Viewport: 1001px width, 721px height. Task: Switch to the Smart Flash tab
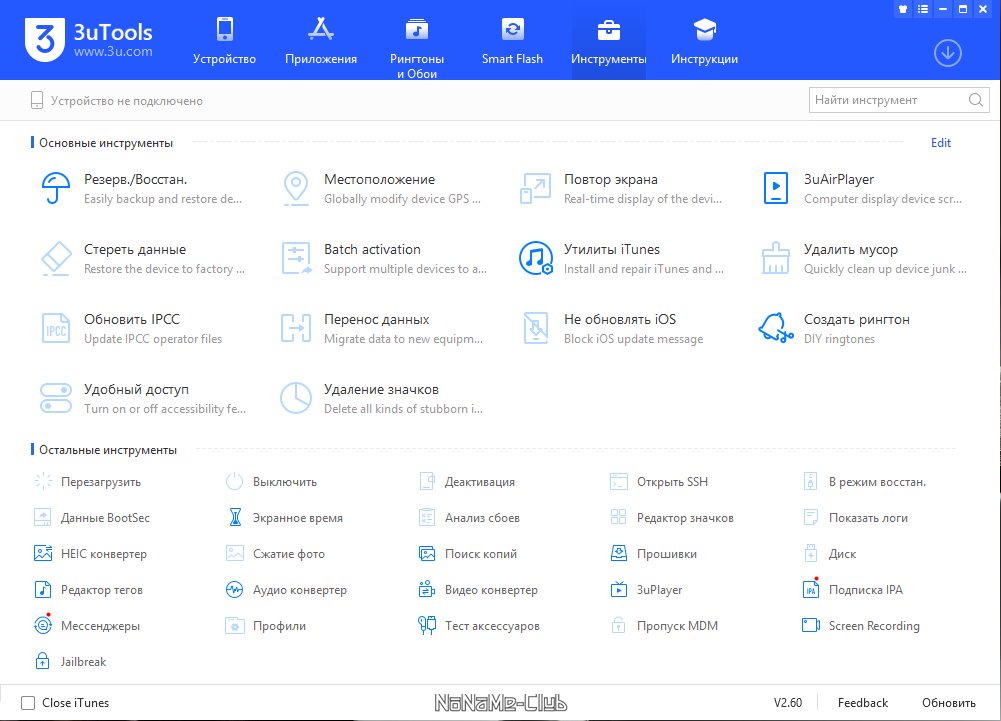point(512,41)
